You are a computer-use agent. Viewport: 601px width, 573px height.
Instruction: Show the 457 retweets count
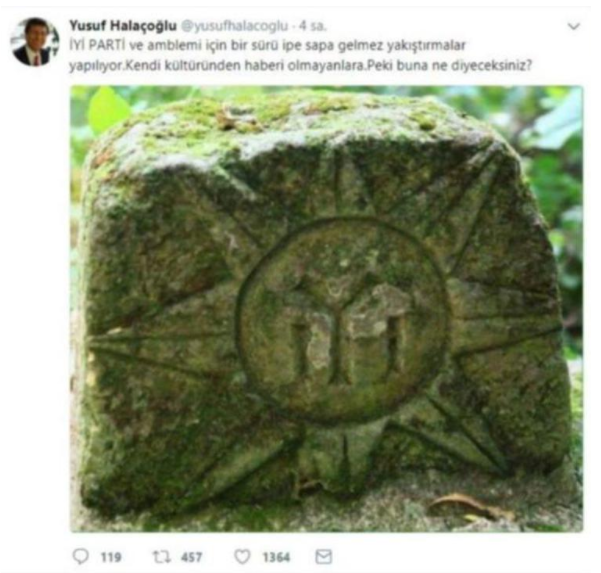(192, 557)
